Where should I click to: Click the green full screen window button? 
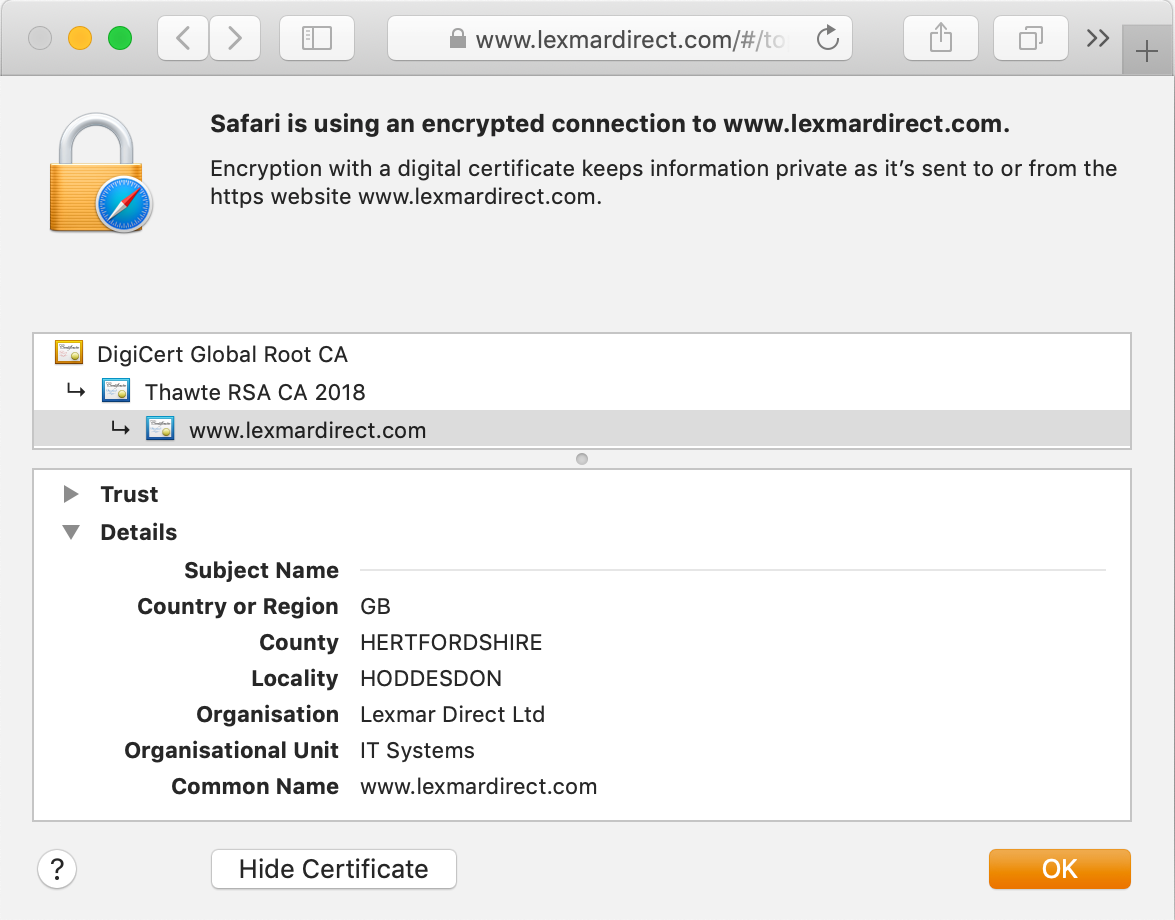click(x=120, y=37)
